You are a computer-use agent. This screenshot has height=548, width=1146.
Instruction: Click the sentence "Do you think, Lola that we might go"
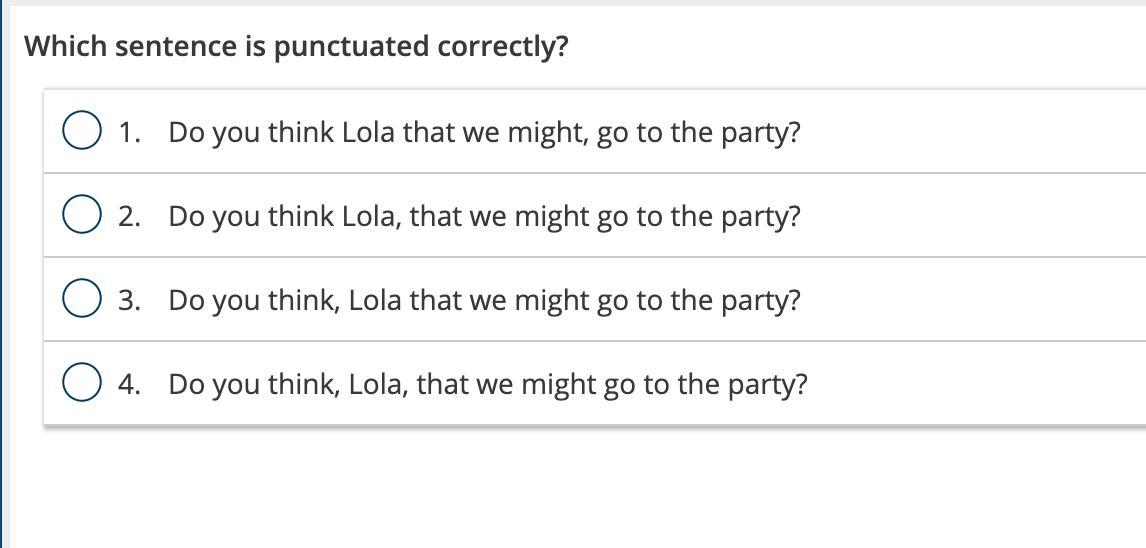(x=484, y=301)
